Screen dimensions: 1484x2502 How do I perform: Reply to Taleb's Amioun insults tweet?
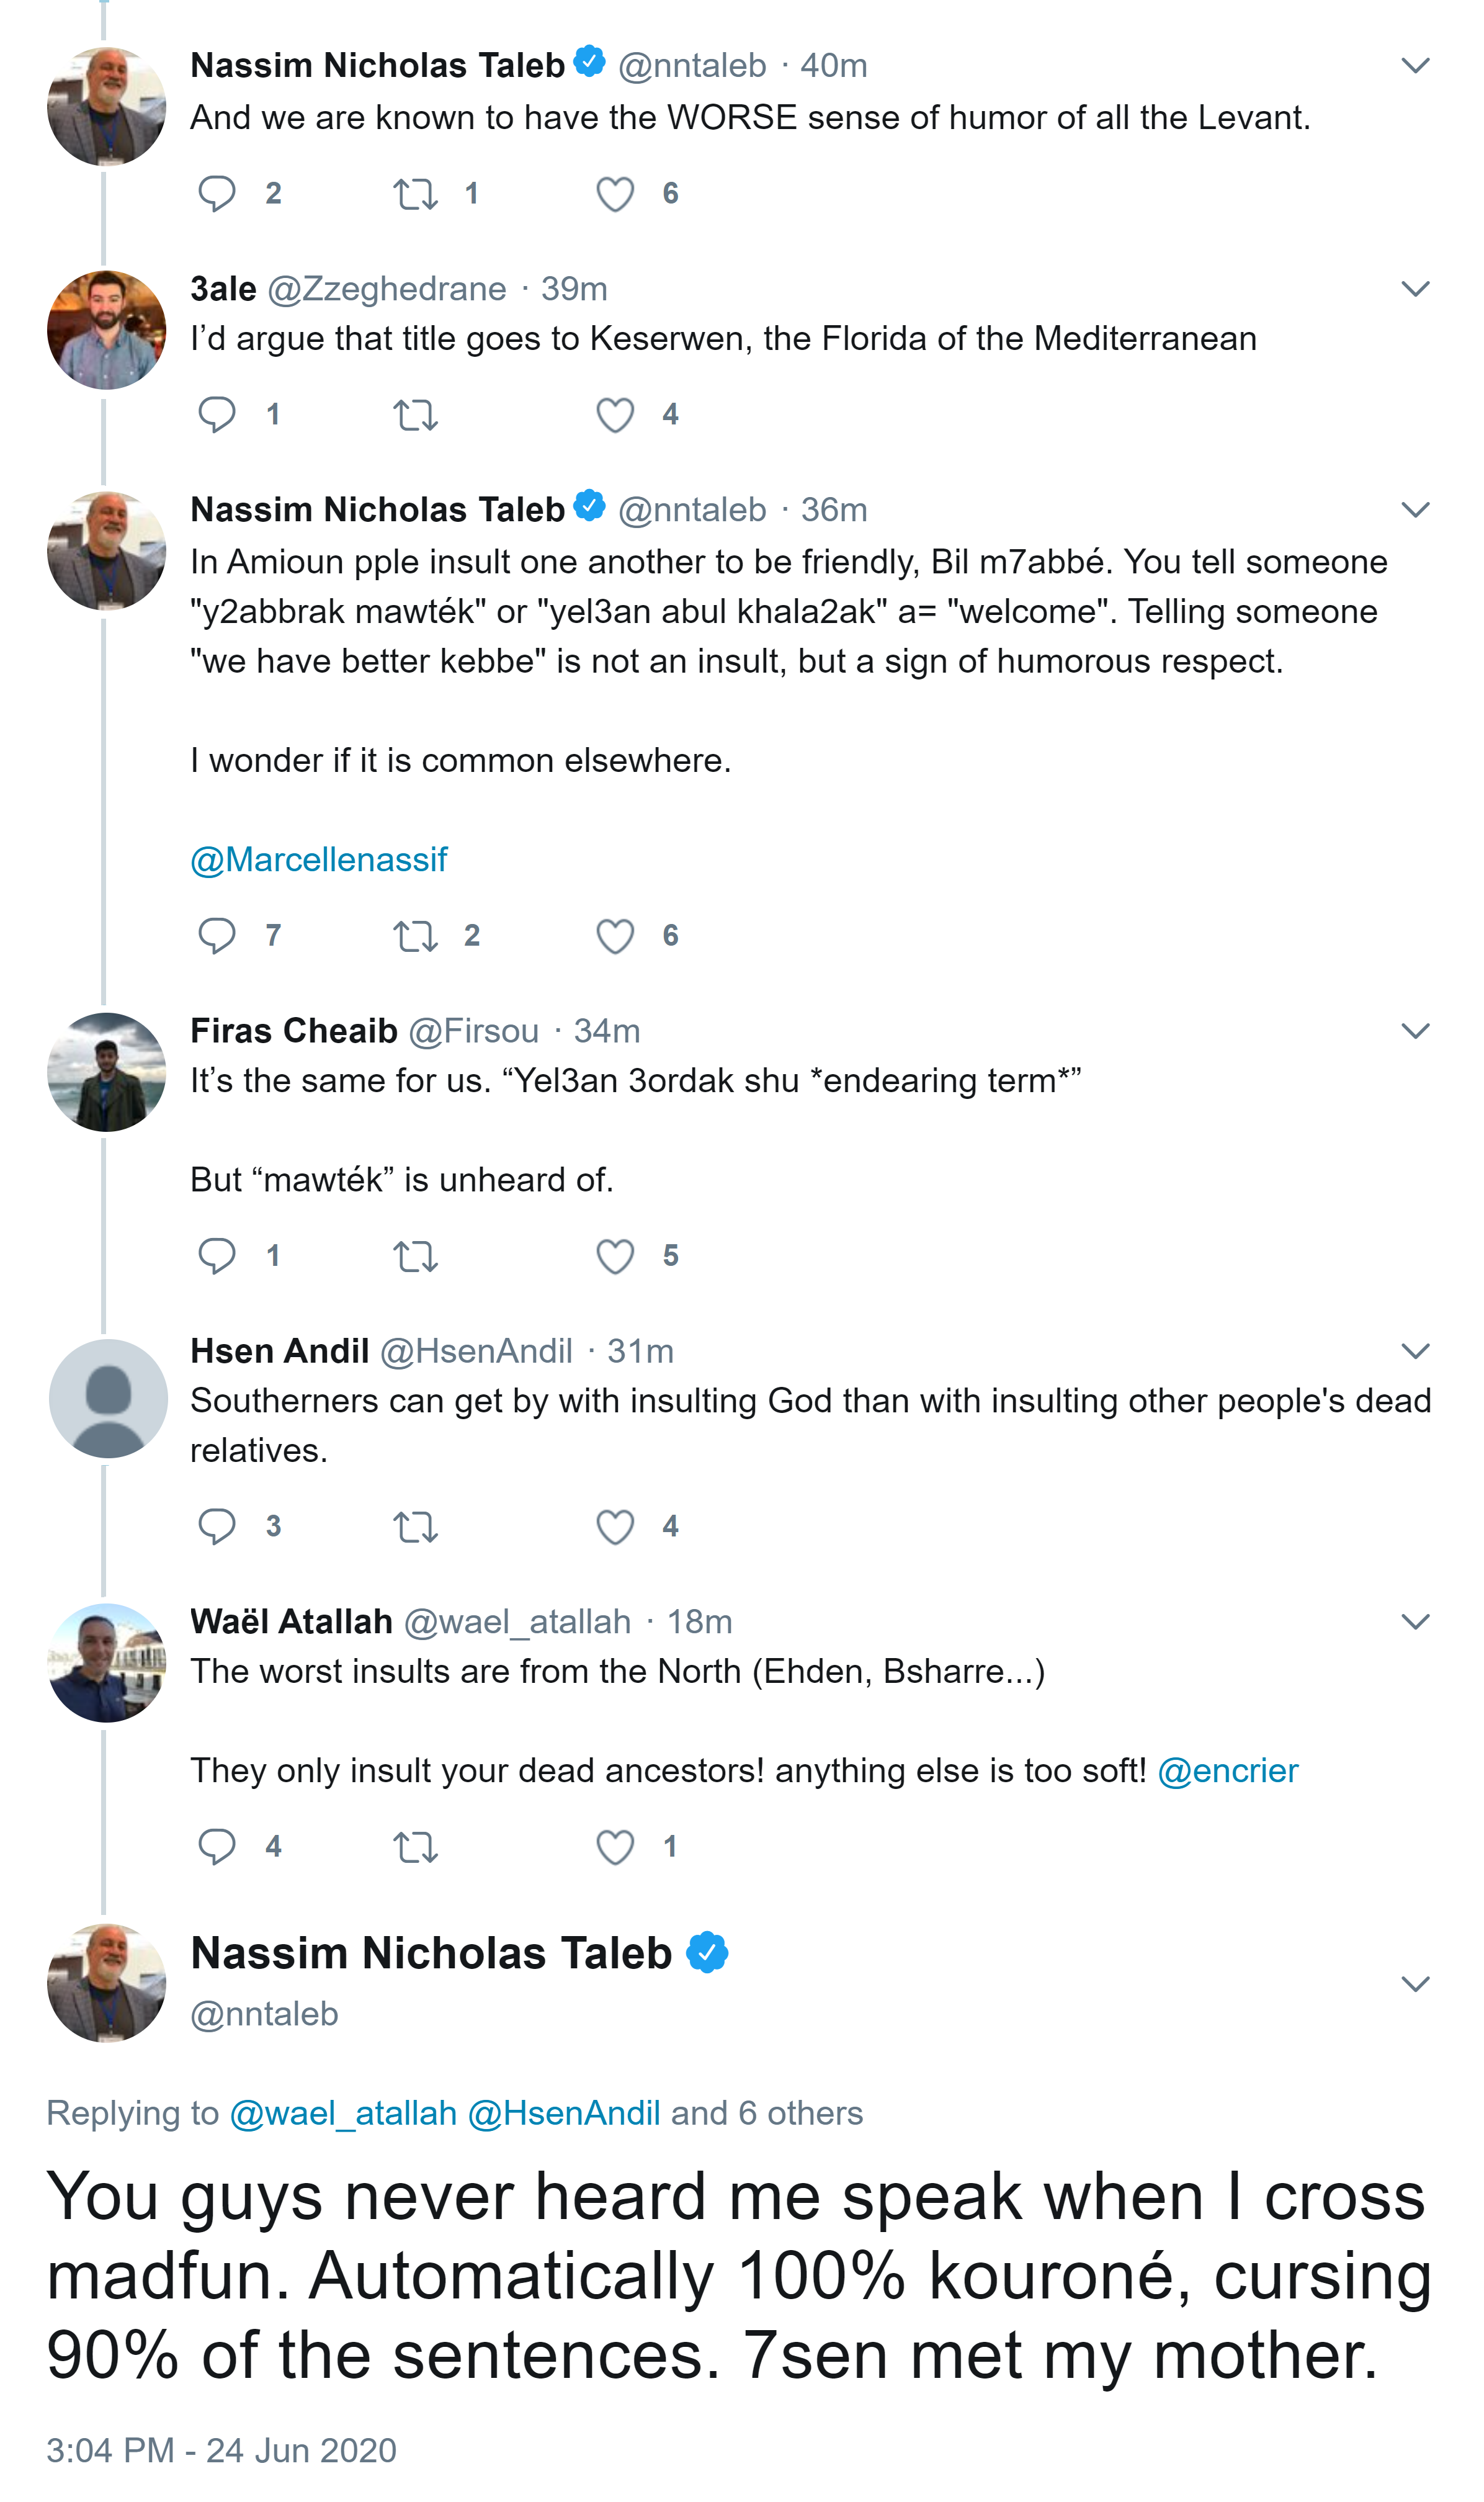click(216, 935)
